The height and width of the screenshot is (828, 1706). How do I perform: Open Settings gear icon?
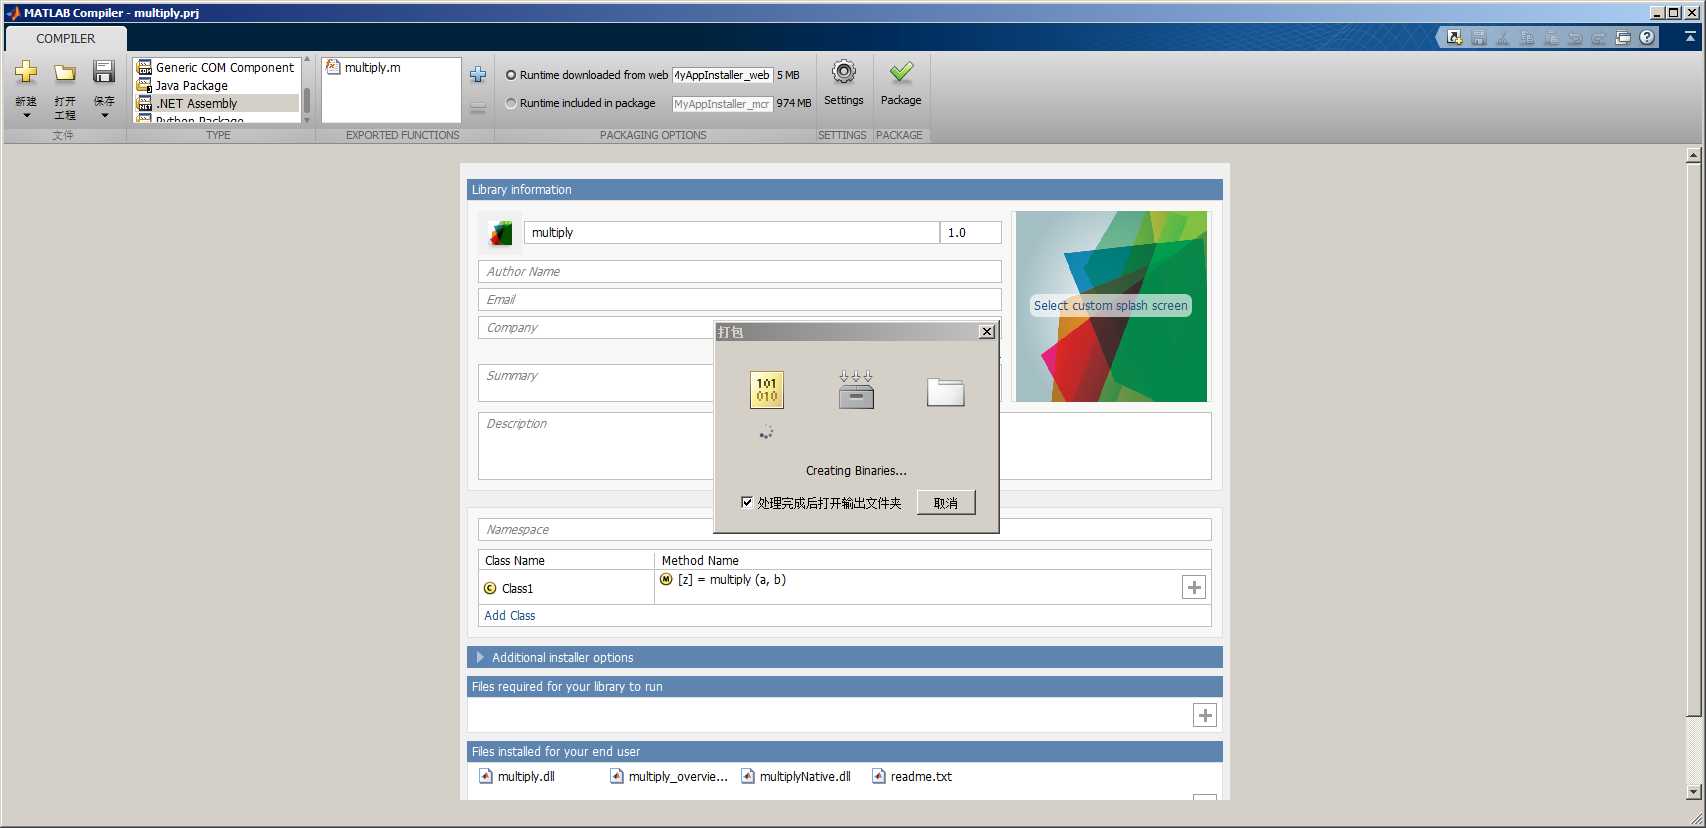pos(844,73)
